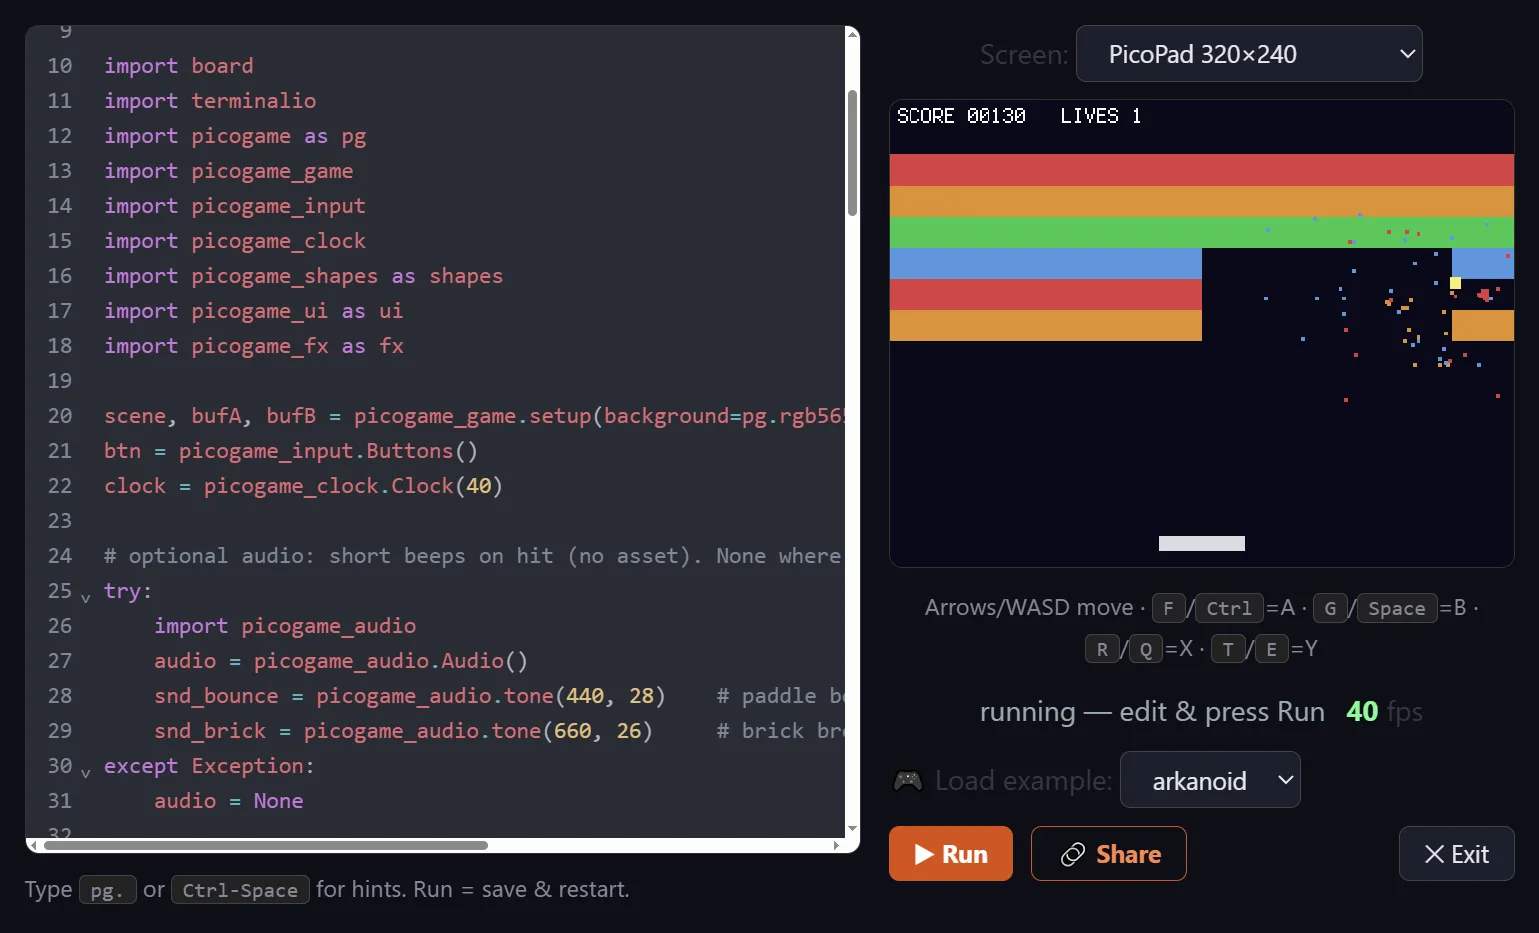Click line number 23 in the gutter
The width and height of the screenshot is (1539, 933).
60,521
